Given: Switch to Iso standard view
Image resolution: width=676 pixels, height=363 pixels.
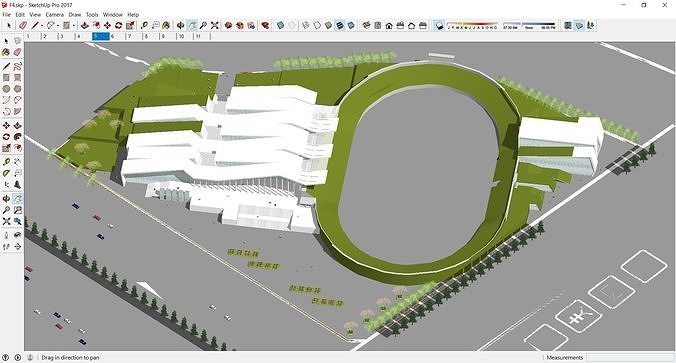Looking at the screenshot, I should [x=366, y=26].
